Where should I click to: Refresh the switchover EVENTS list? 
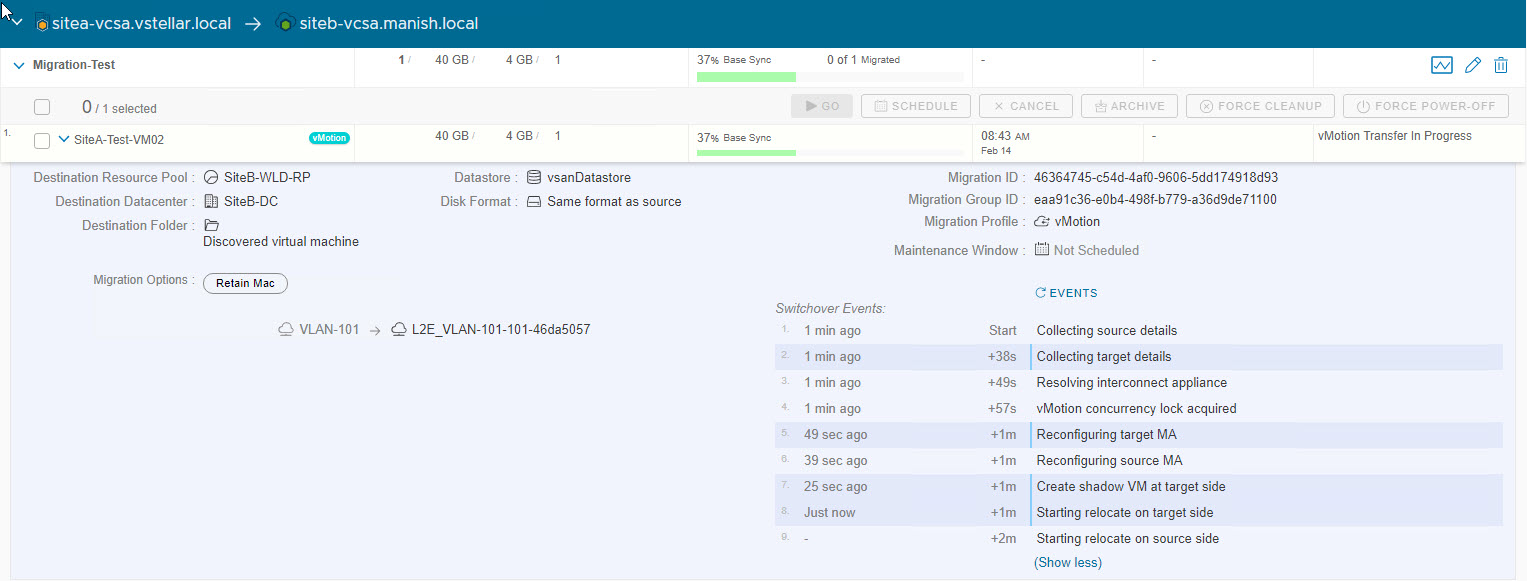pos(1066,293)
